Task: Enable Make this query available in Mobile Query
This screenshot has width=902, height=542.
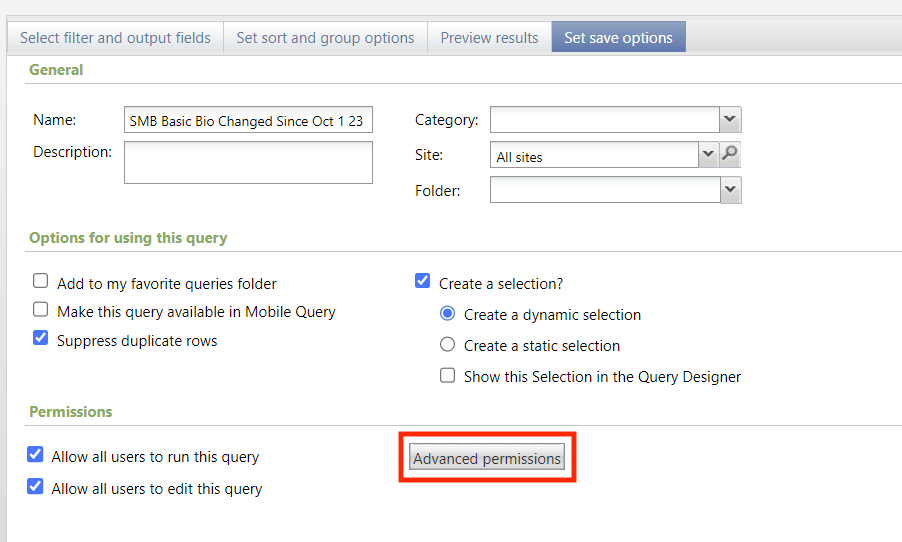Action: pyautogui.click(x=40, y=310)
